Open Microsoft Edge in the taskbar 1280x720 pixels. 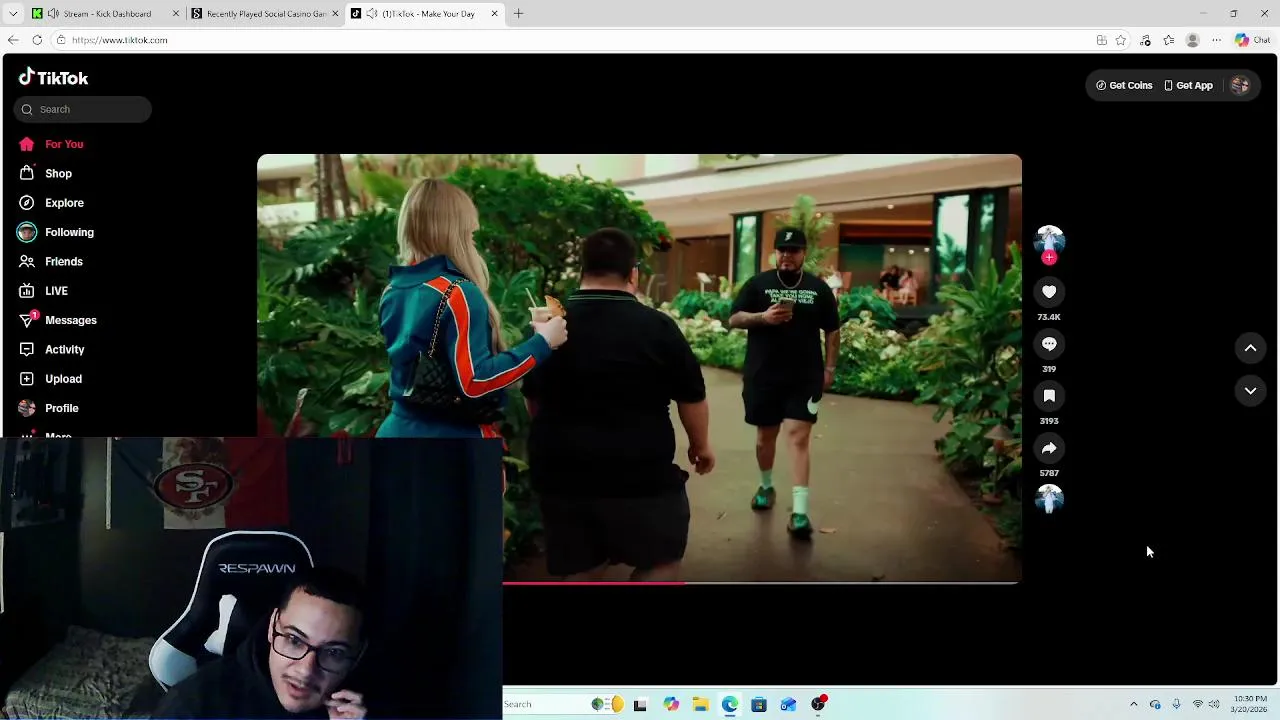pyautogui.click(x=730, y=704)
